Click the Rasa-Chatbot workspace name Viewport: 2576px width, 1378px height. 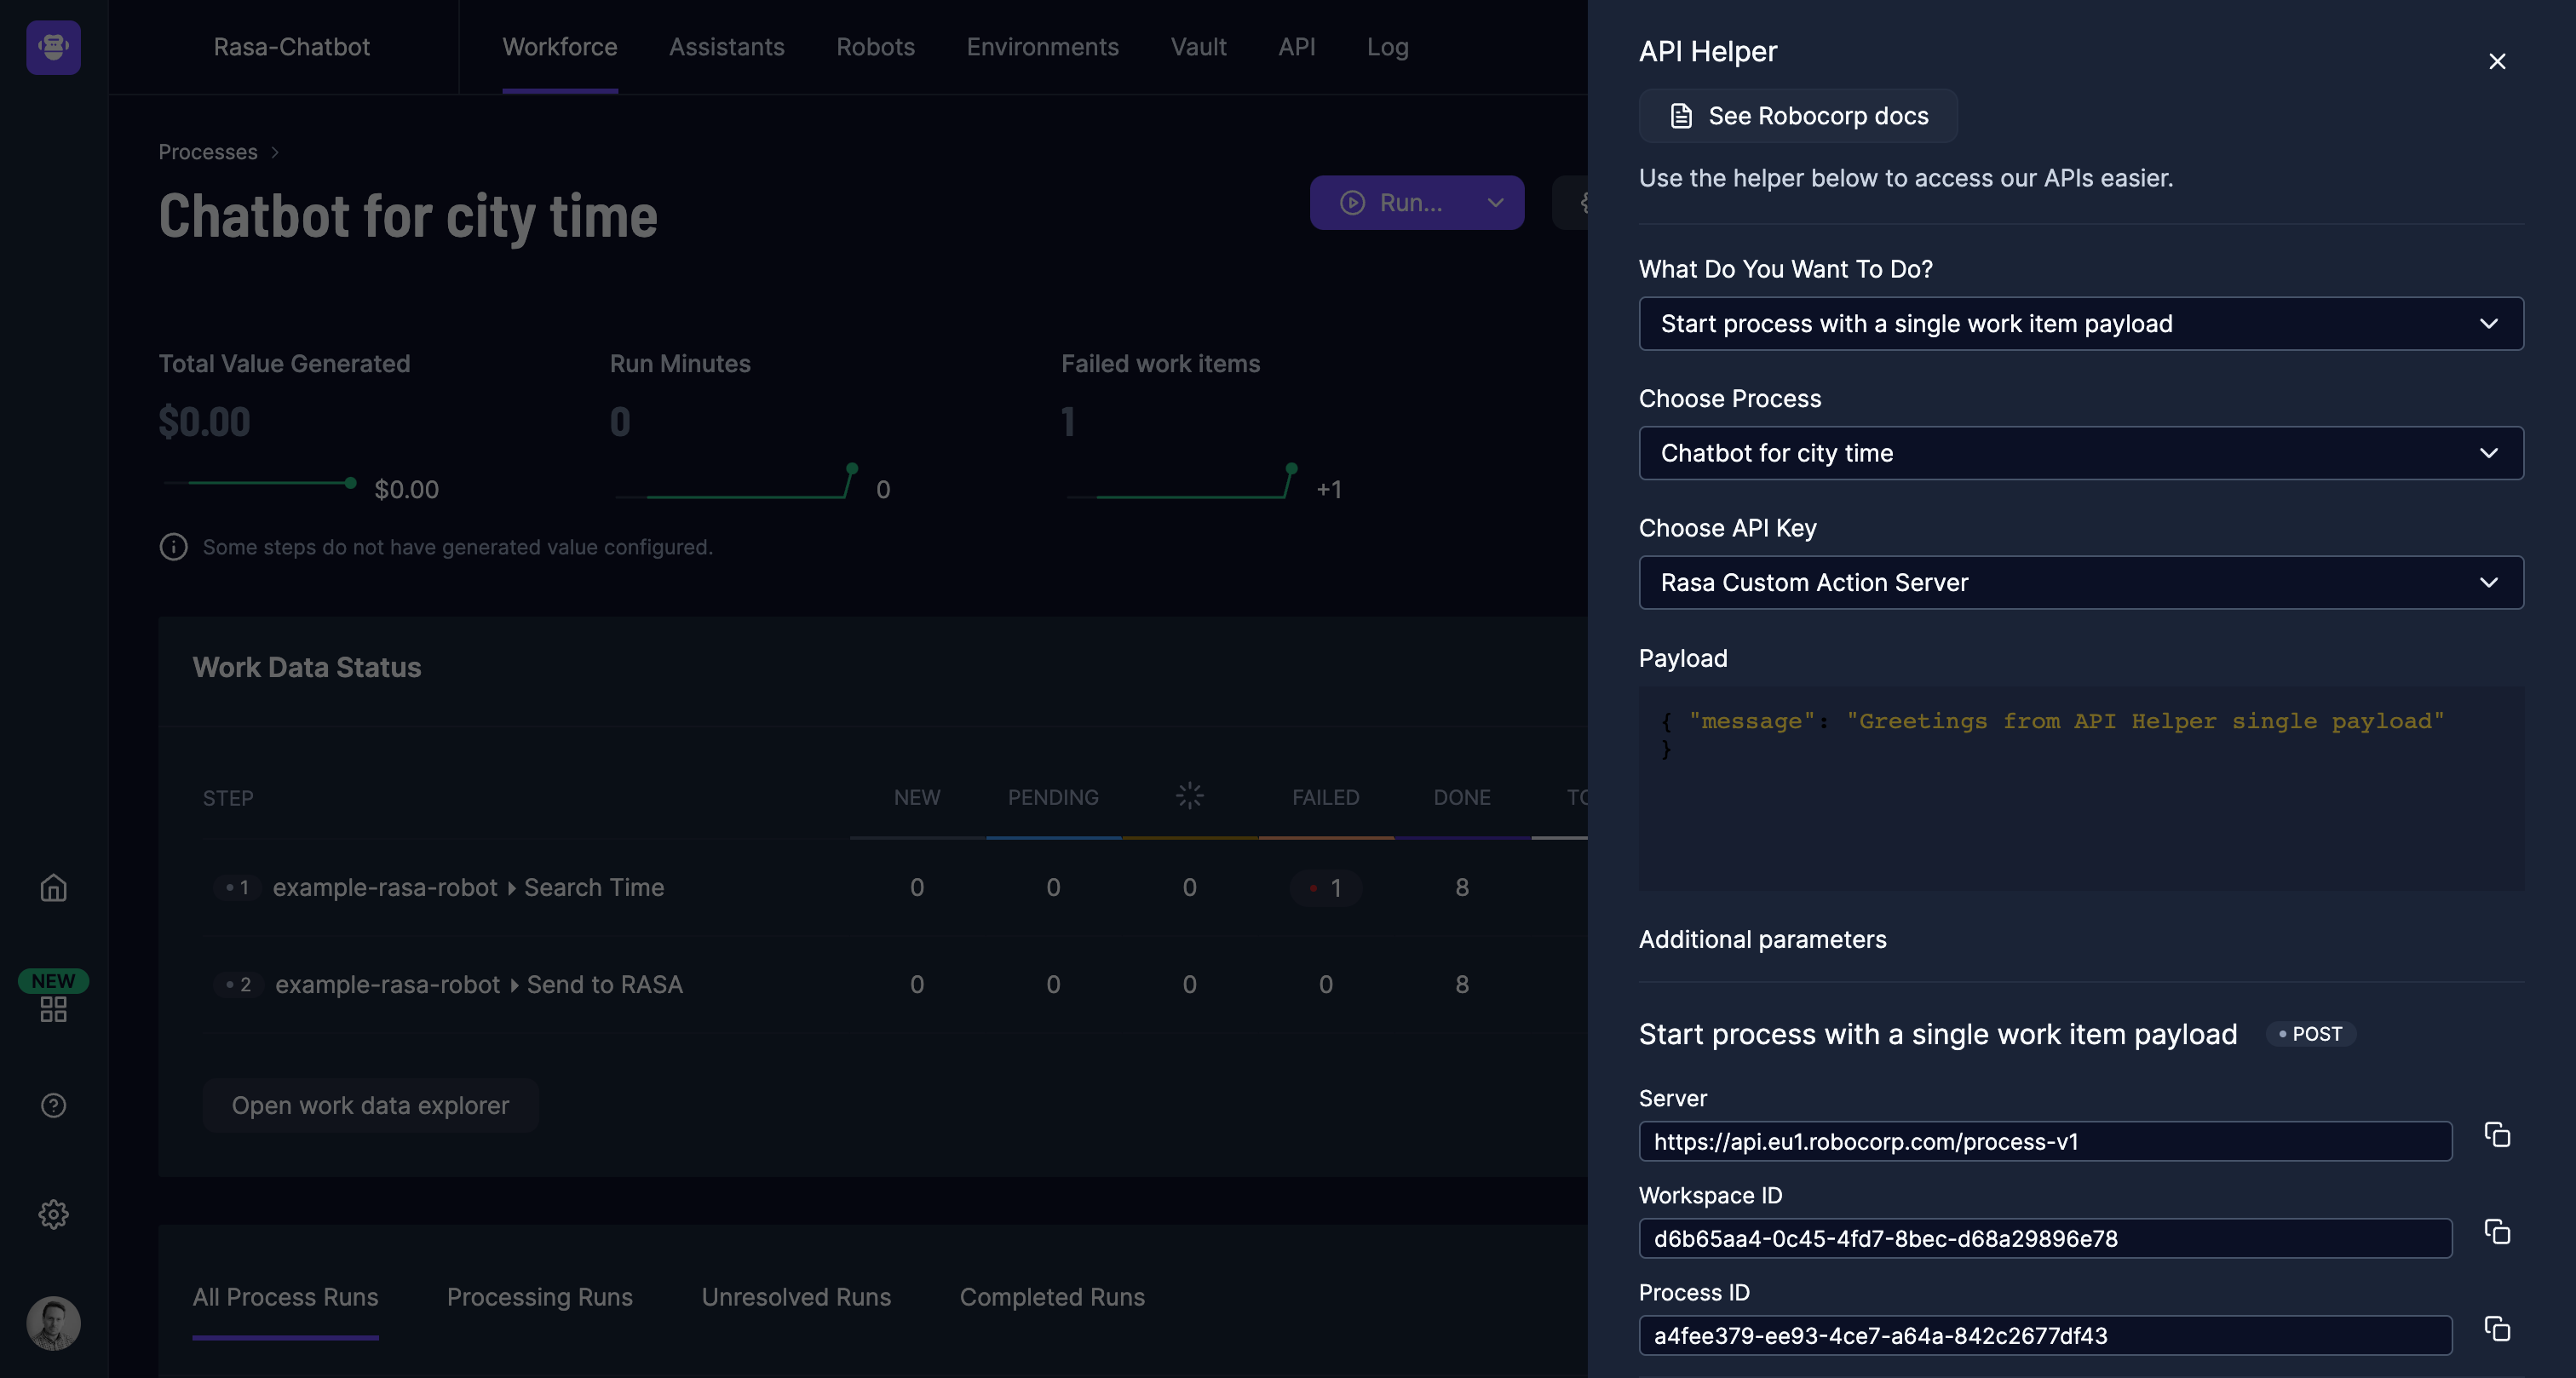click(x=291, y=47)
